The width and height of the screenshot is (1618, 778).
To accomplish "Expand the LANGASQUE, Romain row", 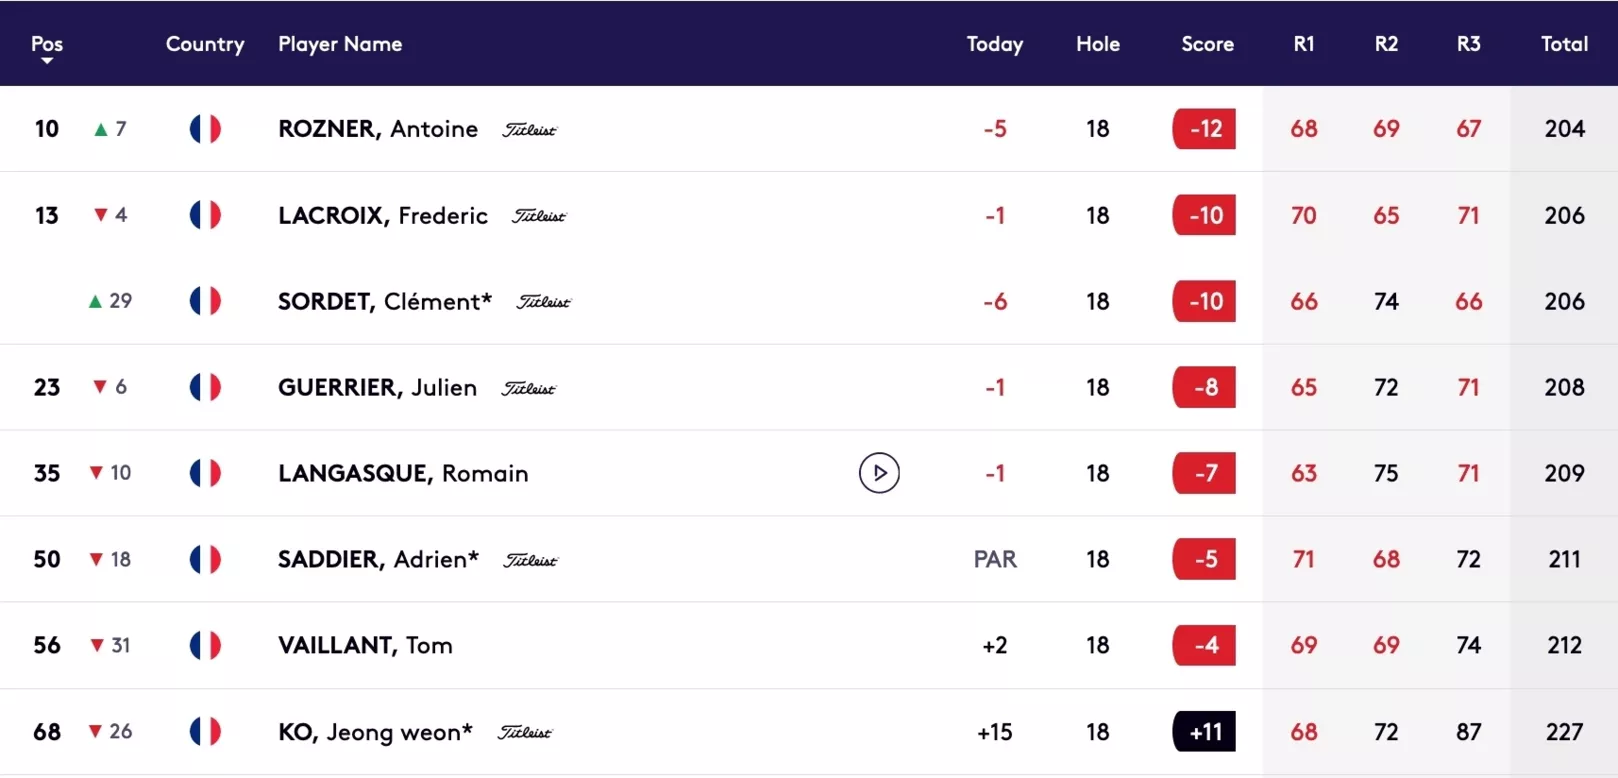I will point(809,473).
